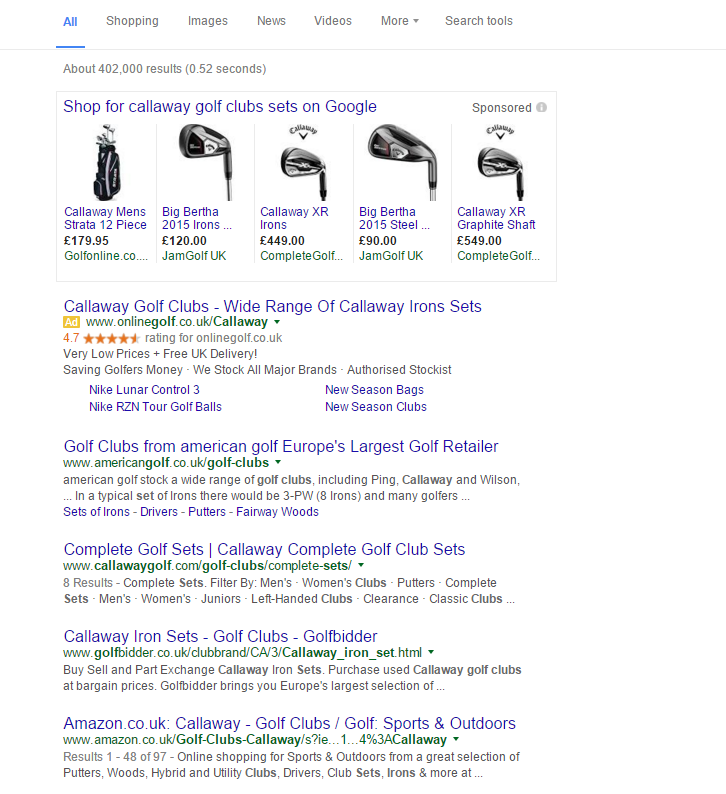The width and height of the screenshot is (726, 794).
Task: Switch to the Shopping tab
Action: (x=132, y=21)
